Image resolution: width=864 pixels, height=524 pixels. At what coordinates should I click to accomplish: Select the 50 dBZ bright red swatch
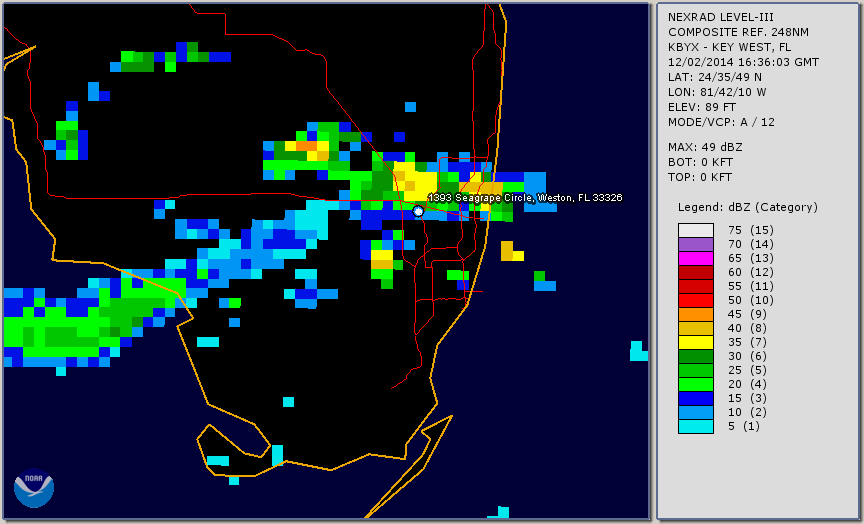(695, 300)
